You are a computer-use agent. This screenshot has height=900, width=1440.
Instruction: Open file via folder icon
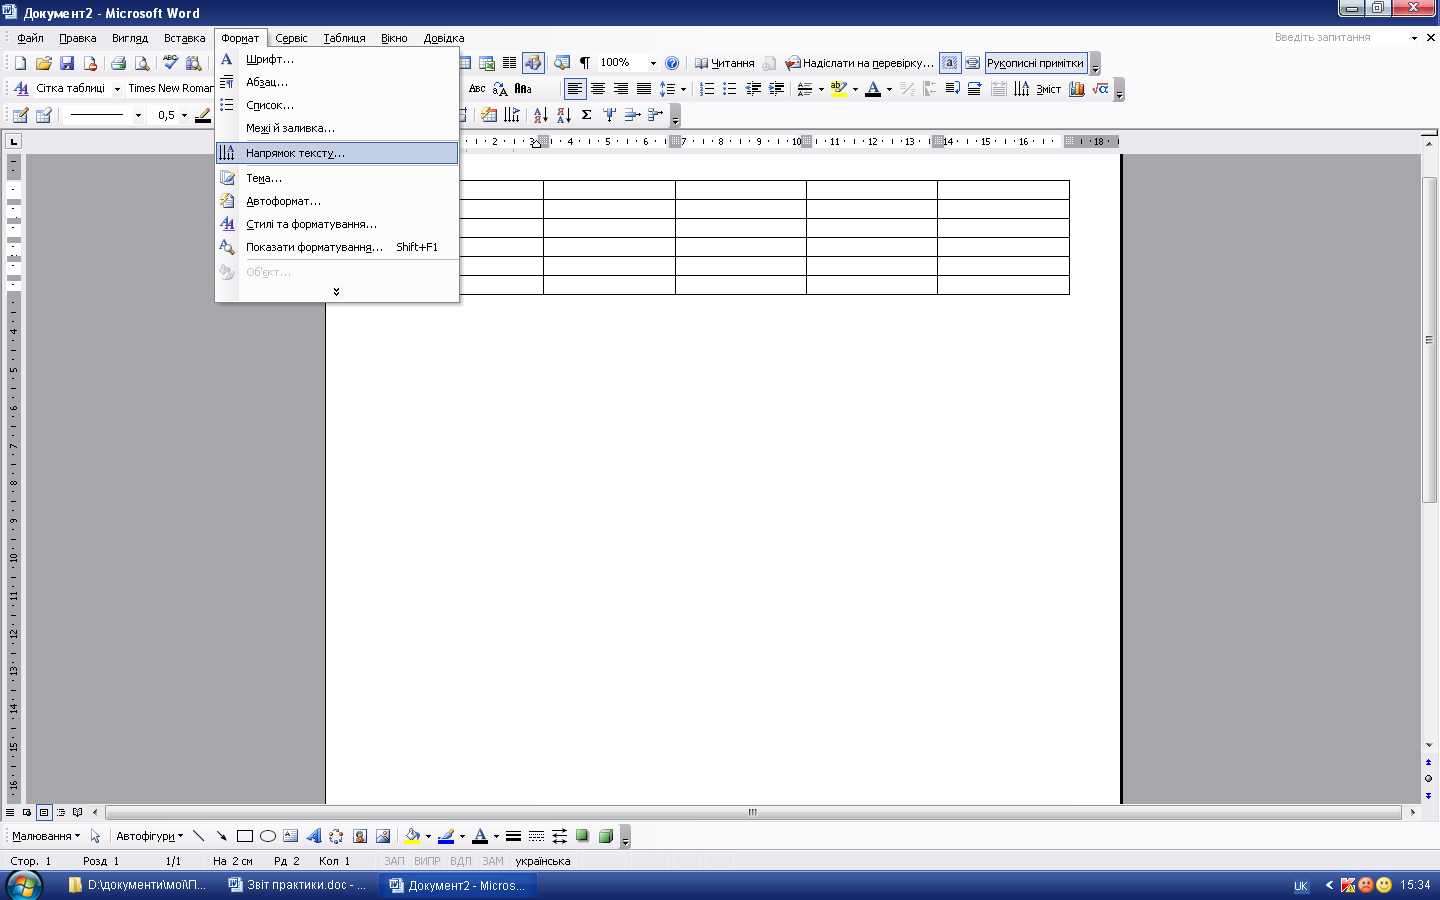pos(43,63)
